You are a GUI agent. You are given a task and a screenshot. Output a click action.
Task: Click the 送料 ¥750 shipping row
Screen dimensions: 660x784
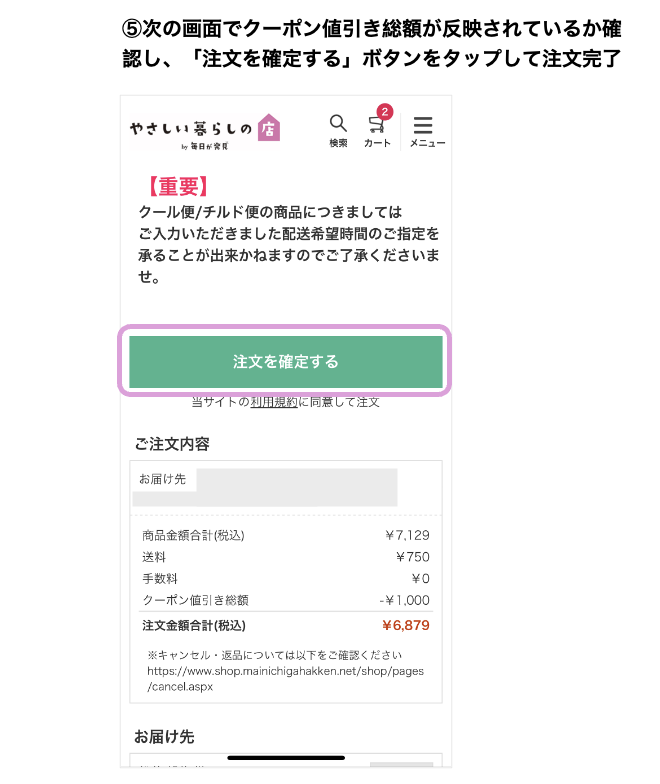pos(285,557)
